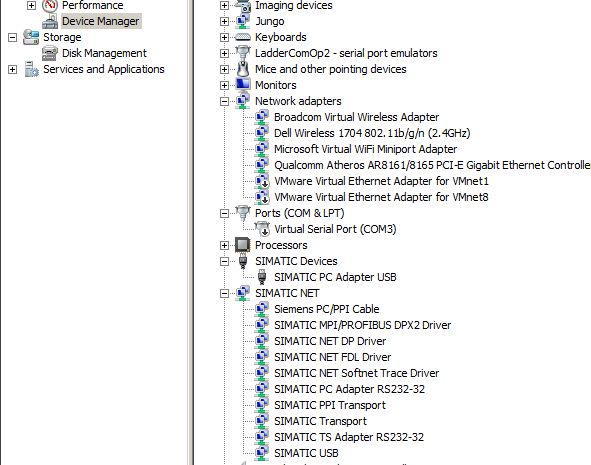Select Device Manager in the left tree
Screen dimensions: 591x465
[x=101, y=21]
